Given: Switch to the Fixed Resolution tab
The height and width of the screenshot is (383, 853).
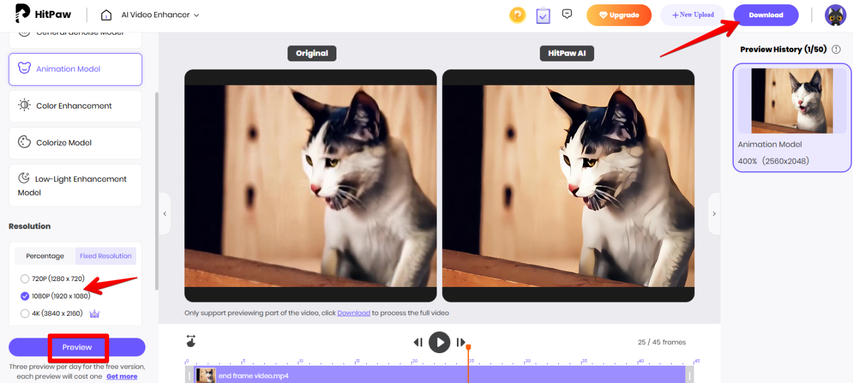Looking at the screenshot, I should [106, 256].
